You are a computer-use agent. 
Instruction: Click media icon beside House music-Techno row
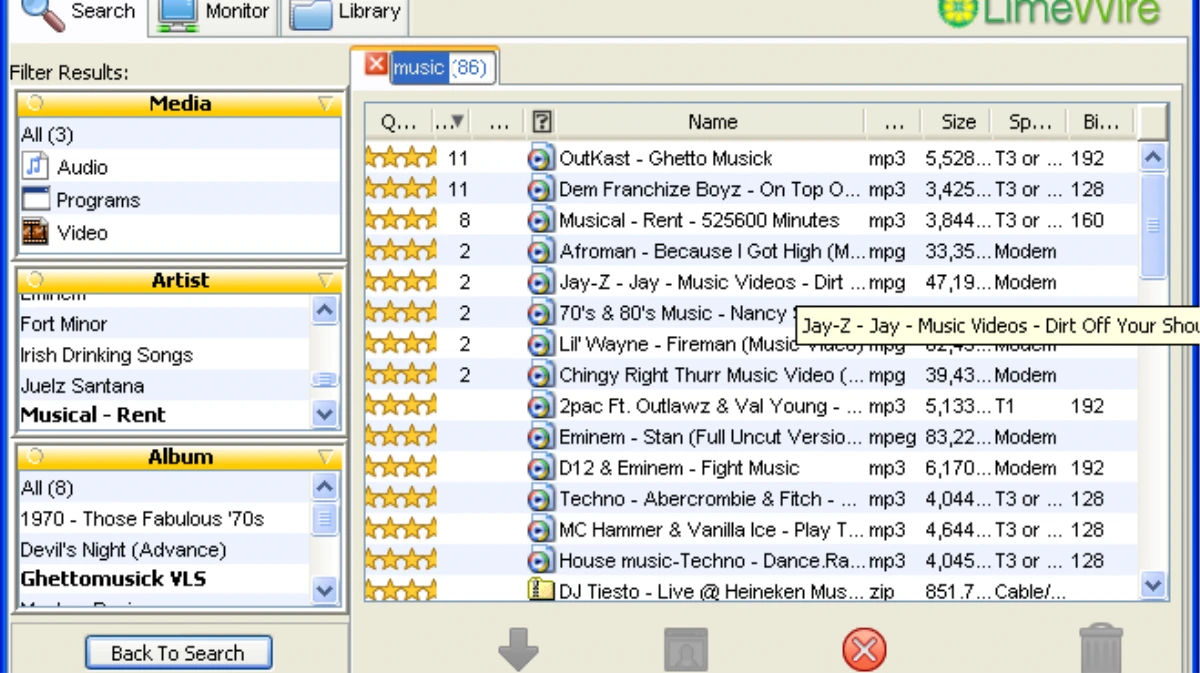pos(541,561)
